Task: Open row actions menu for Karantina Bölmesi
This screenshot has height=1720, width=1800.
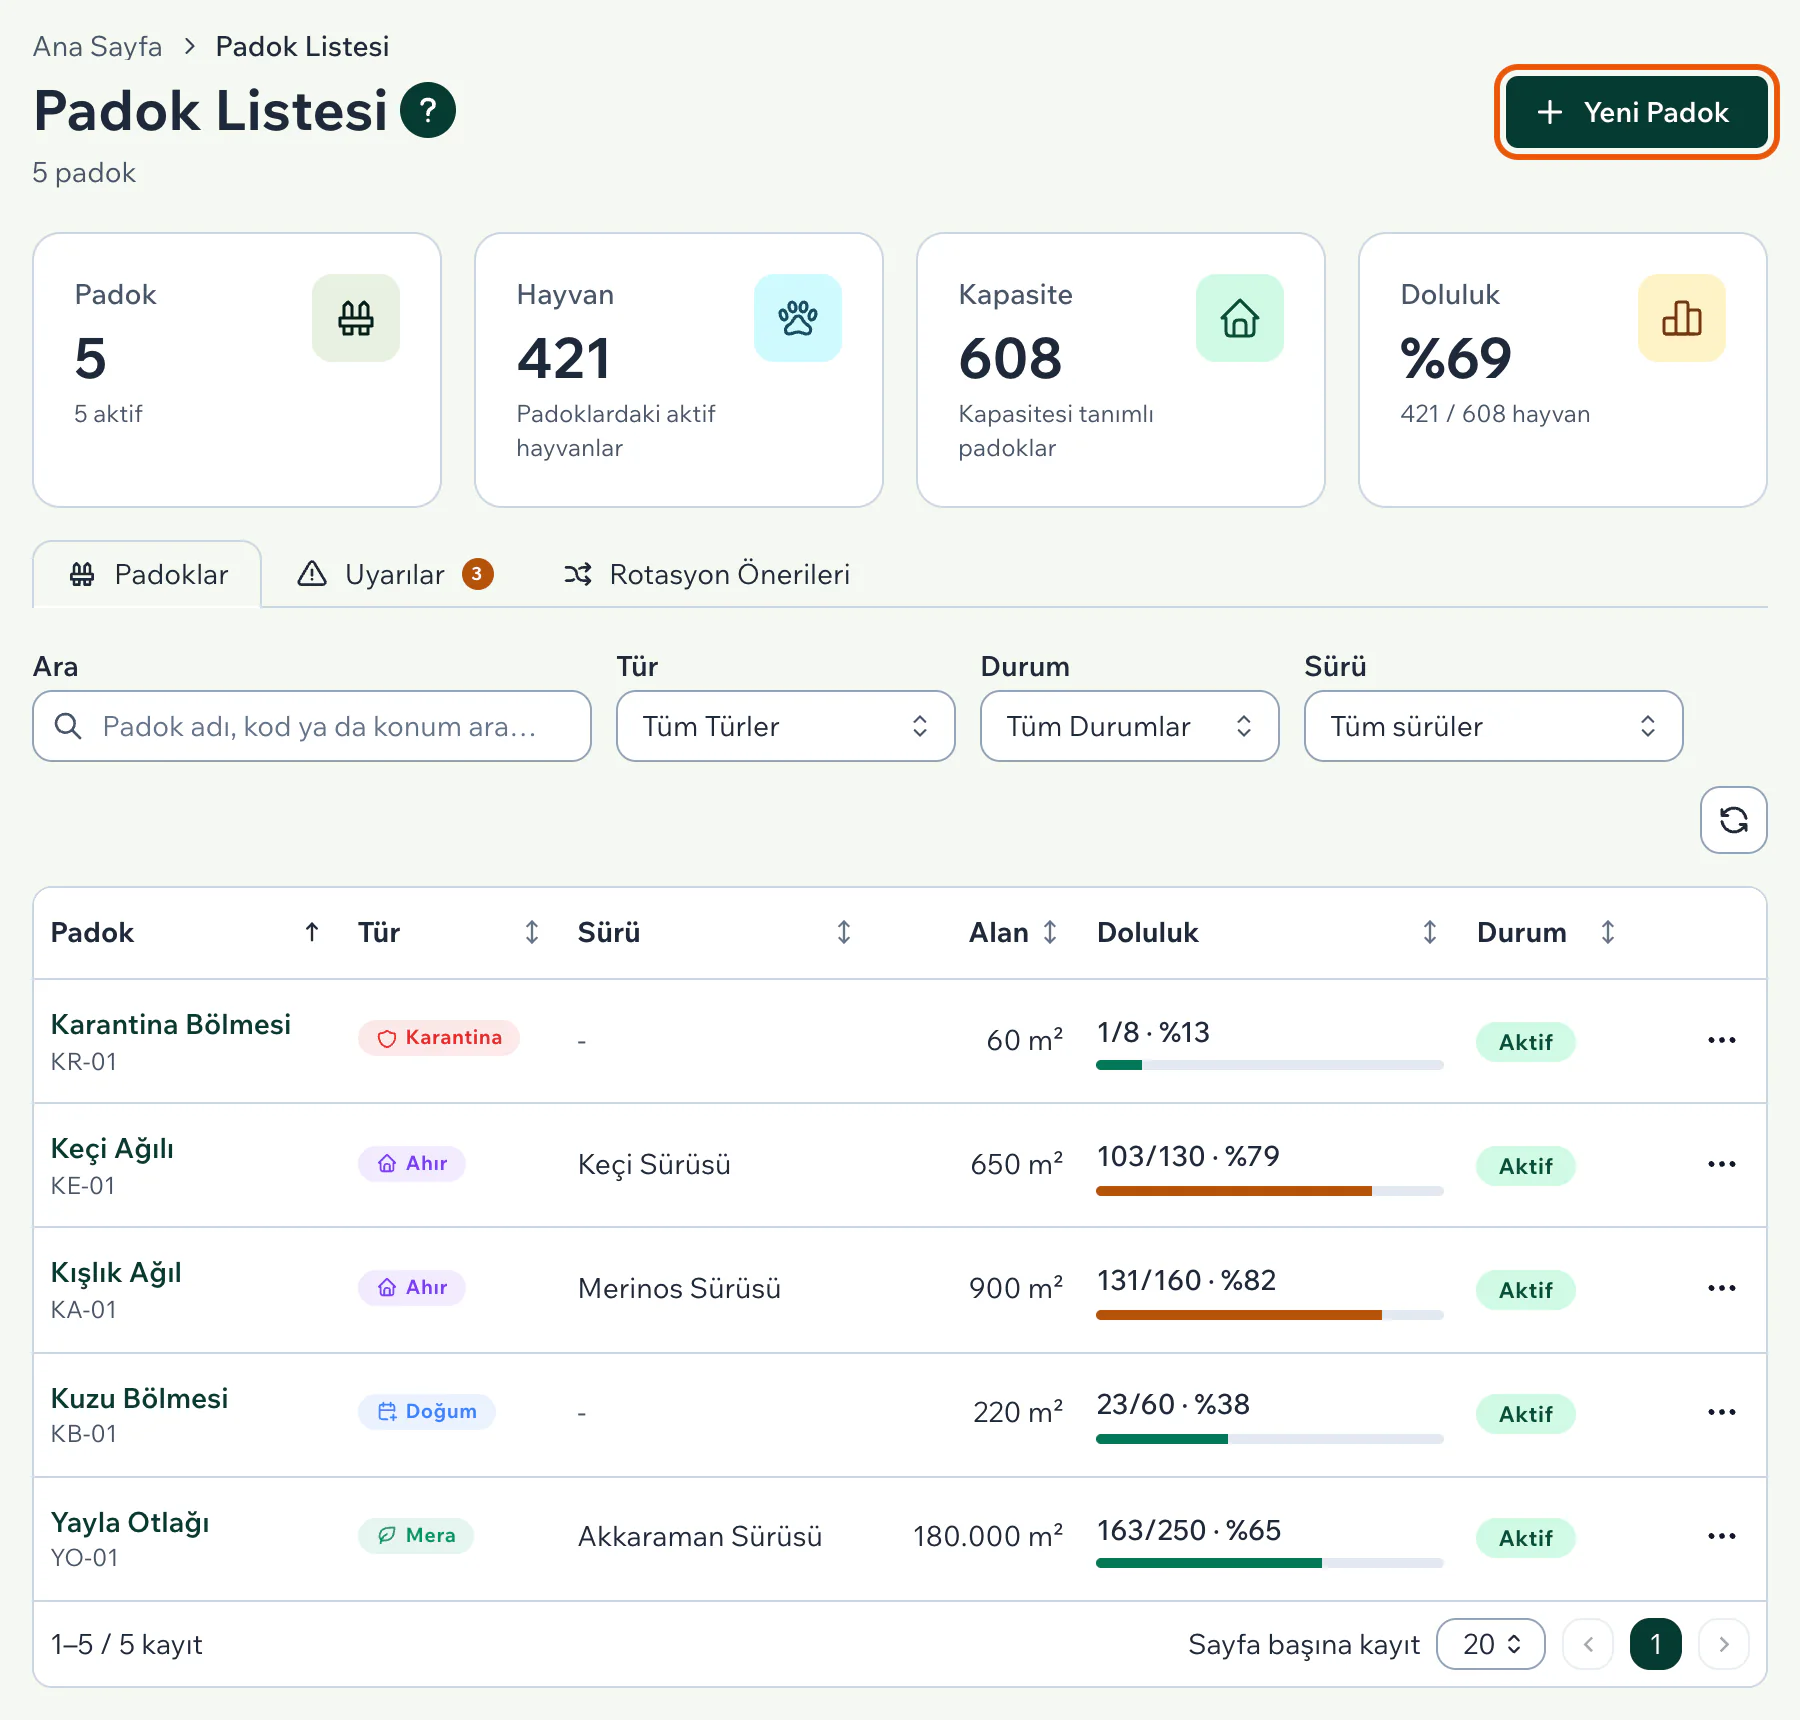Action: pos(1722,1040)
